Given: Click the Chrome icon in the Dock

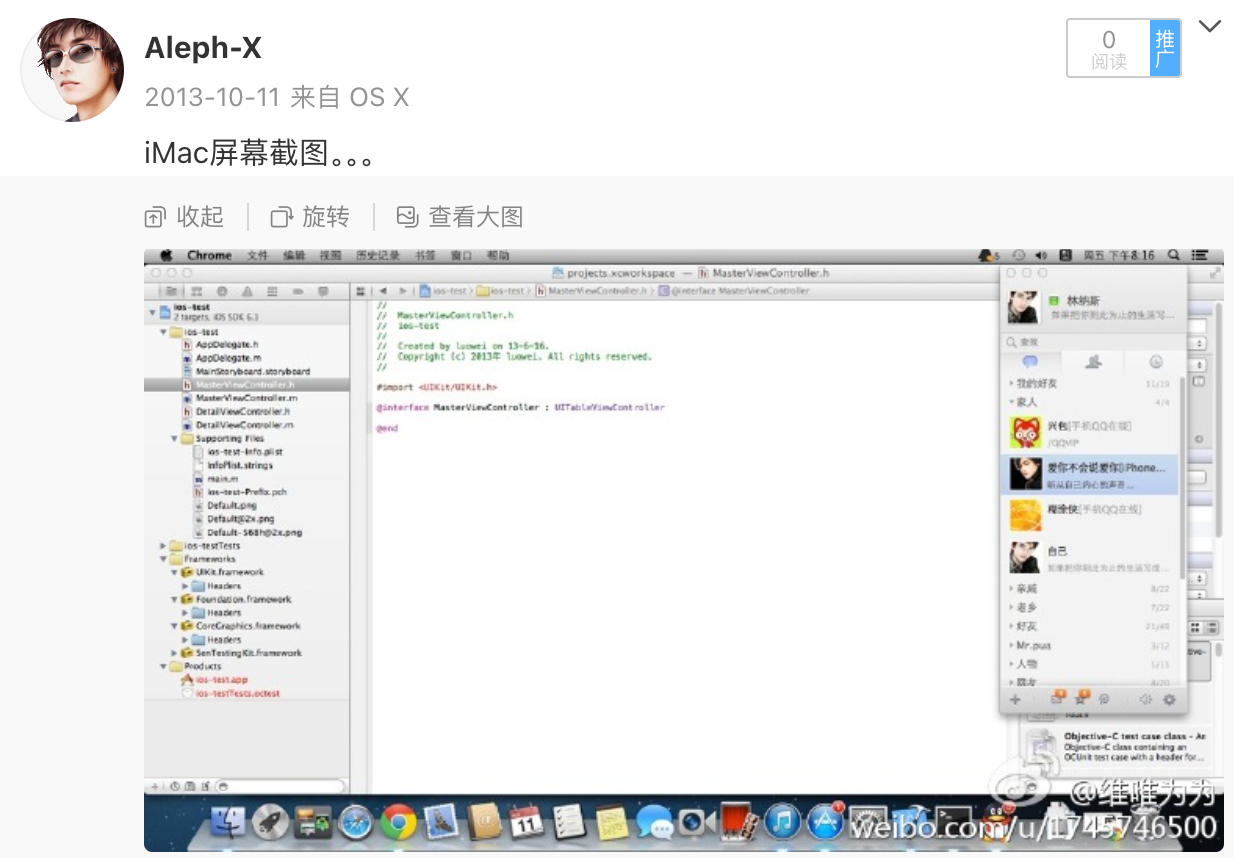Looking at the screenshot, I should tap(398, 822).
